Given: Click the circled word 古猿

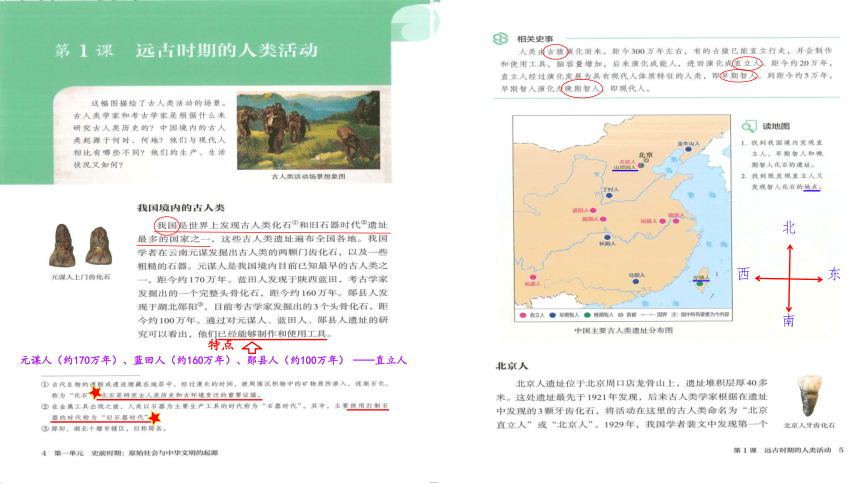Looking at the screenshot, I should coord(555,52).
